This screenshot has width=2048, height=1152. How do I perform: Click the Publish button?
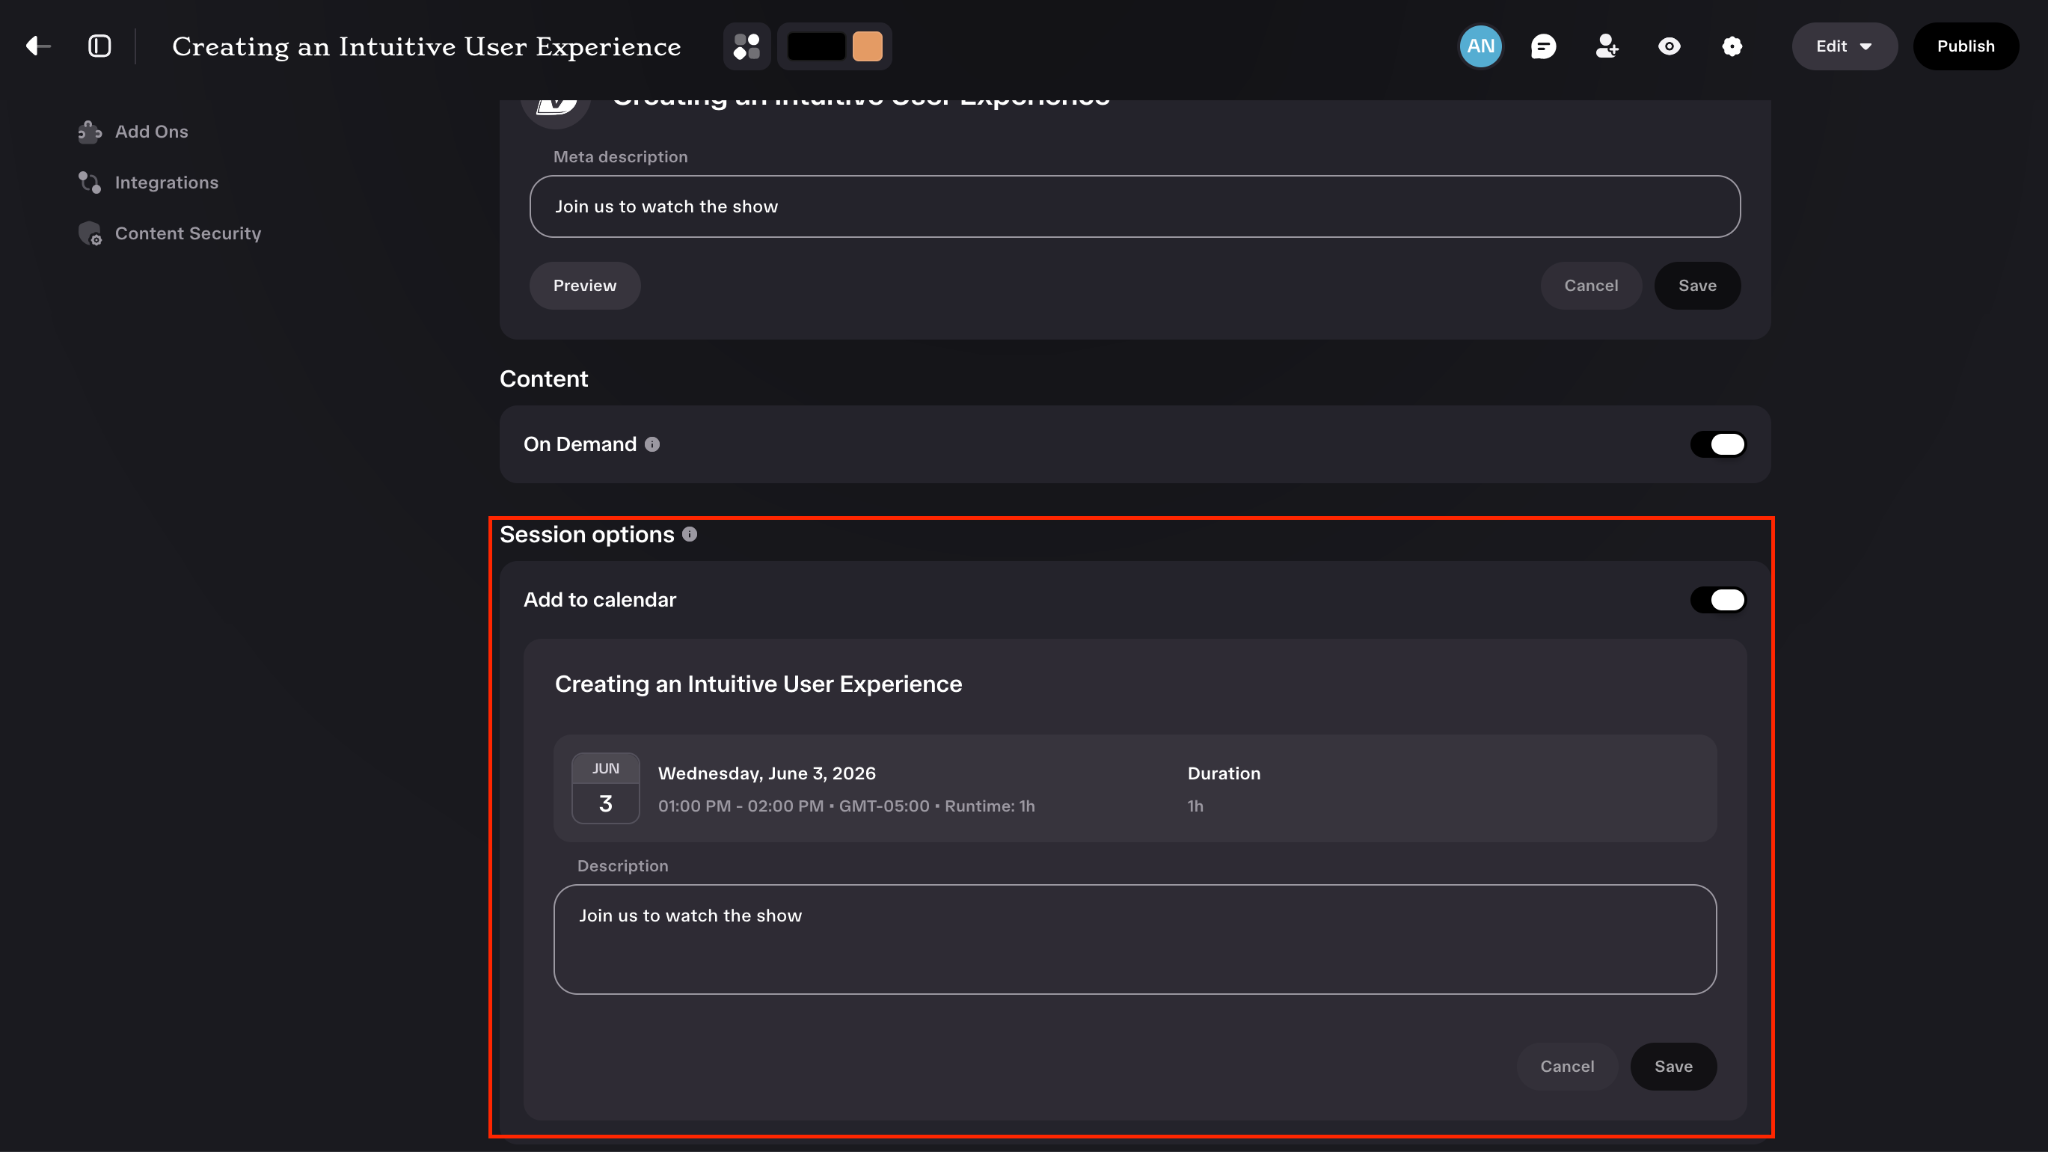1966,46
